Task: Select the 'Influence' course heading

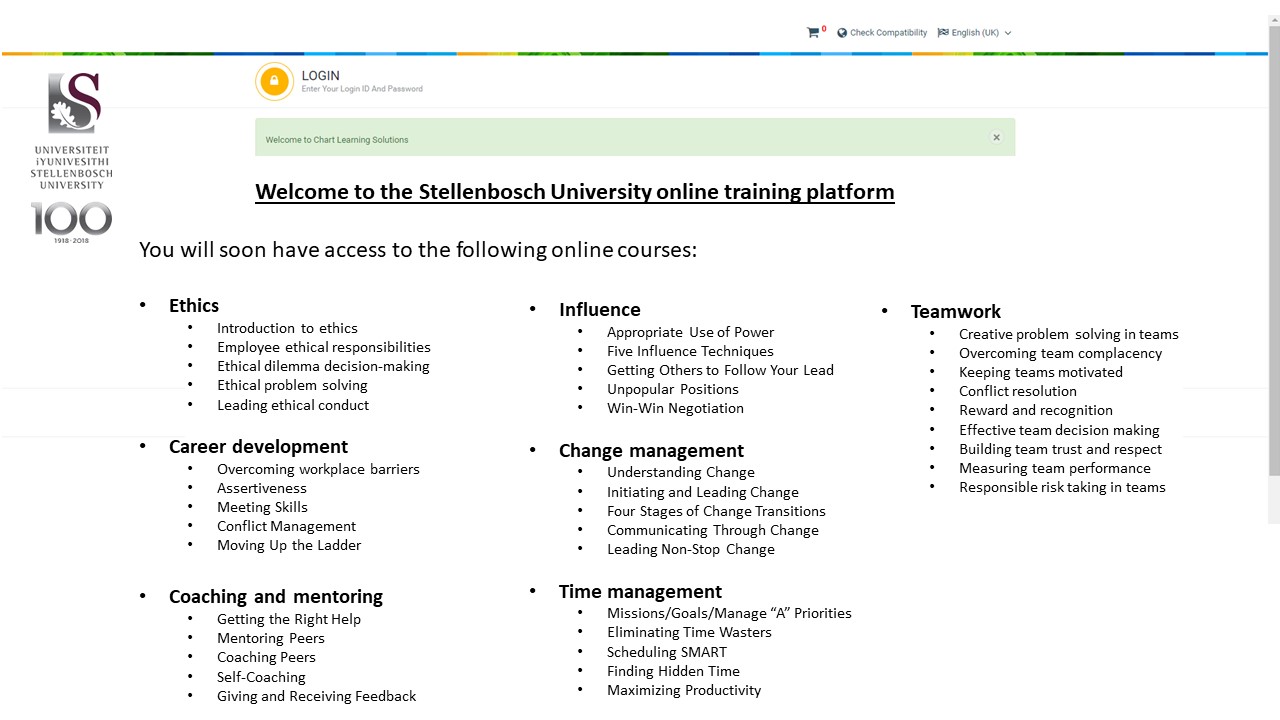Action: point(600,310)
